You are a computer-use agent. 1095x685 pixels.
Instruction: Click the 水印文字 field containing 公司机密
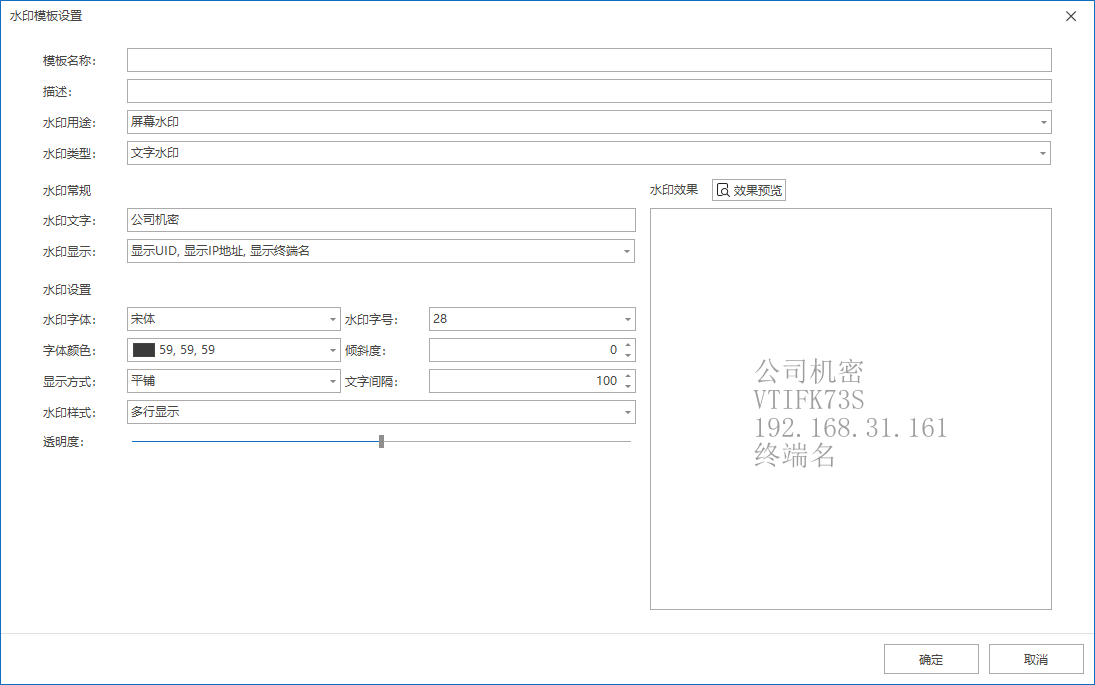click(381, 220)
